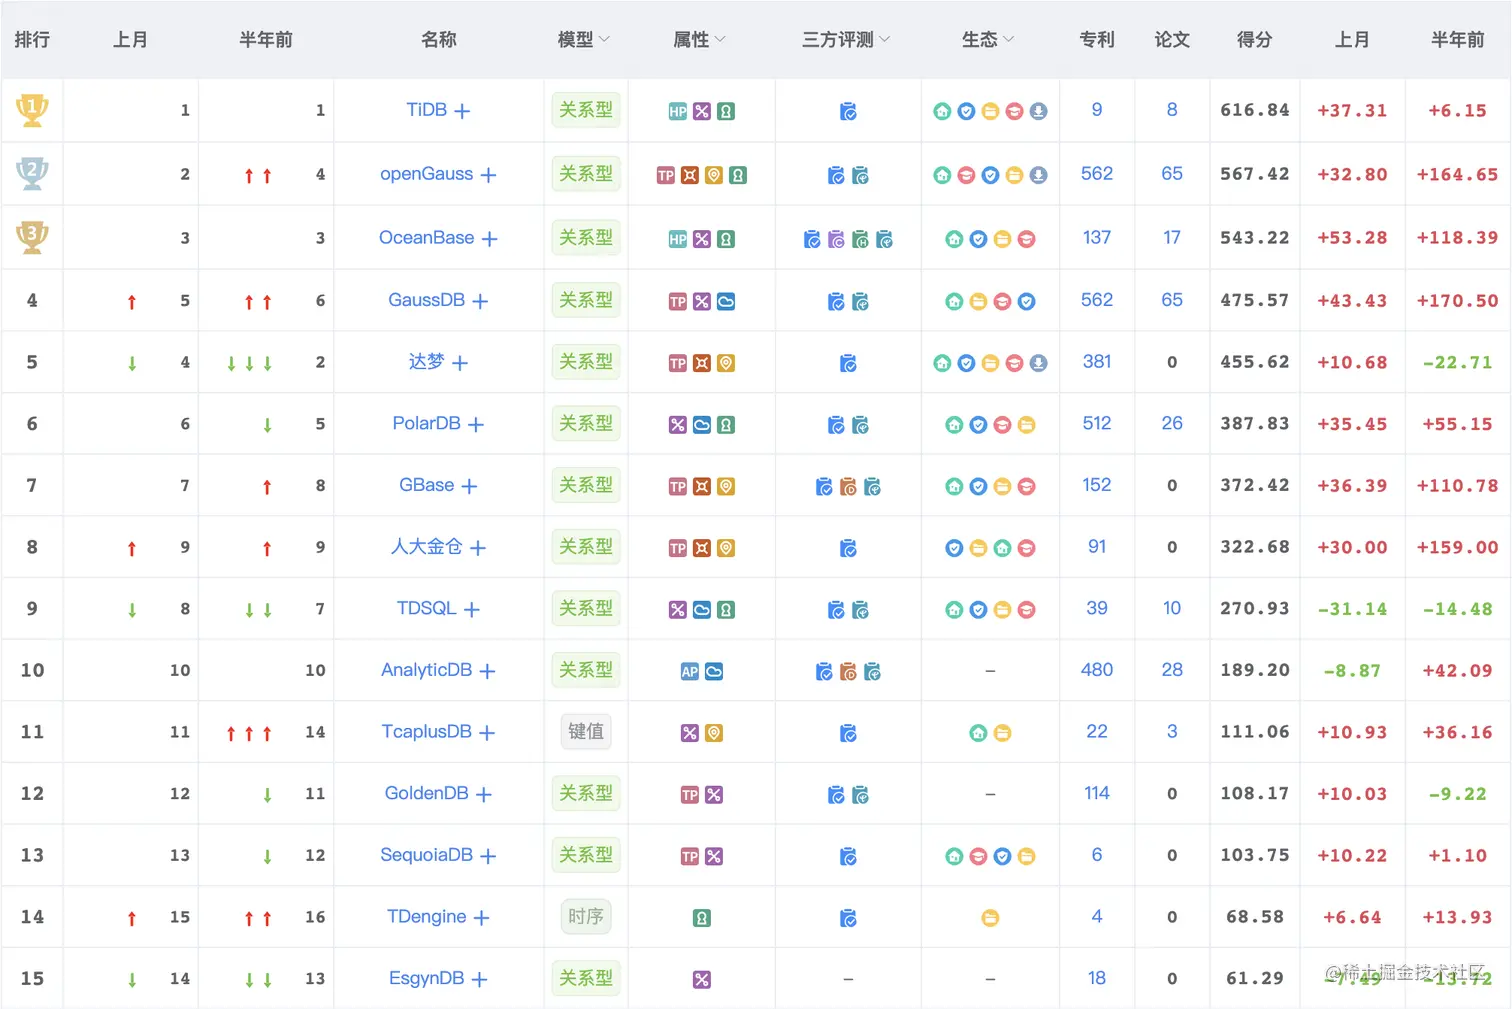Click the TDSQL paper count 10

tap(1172, 608)
